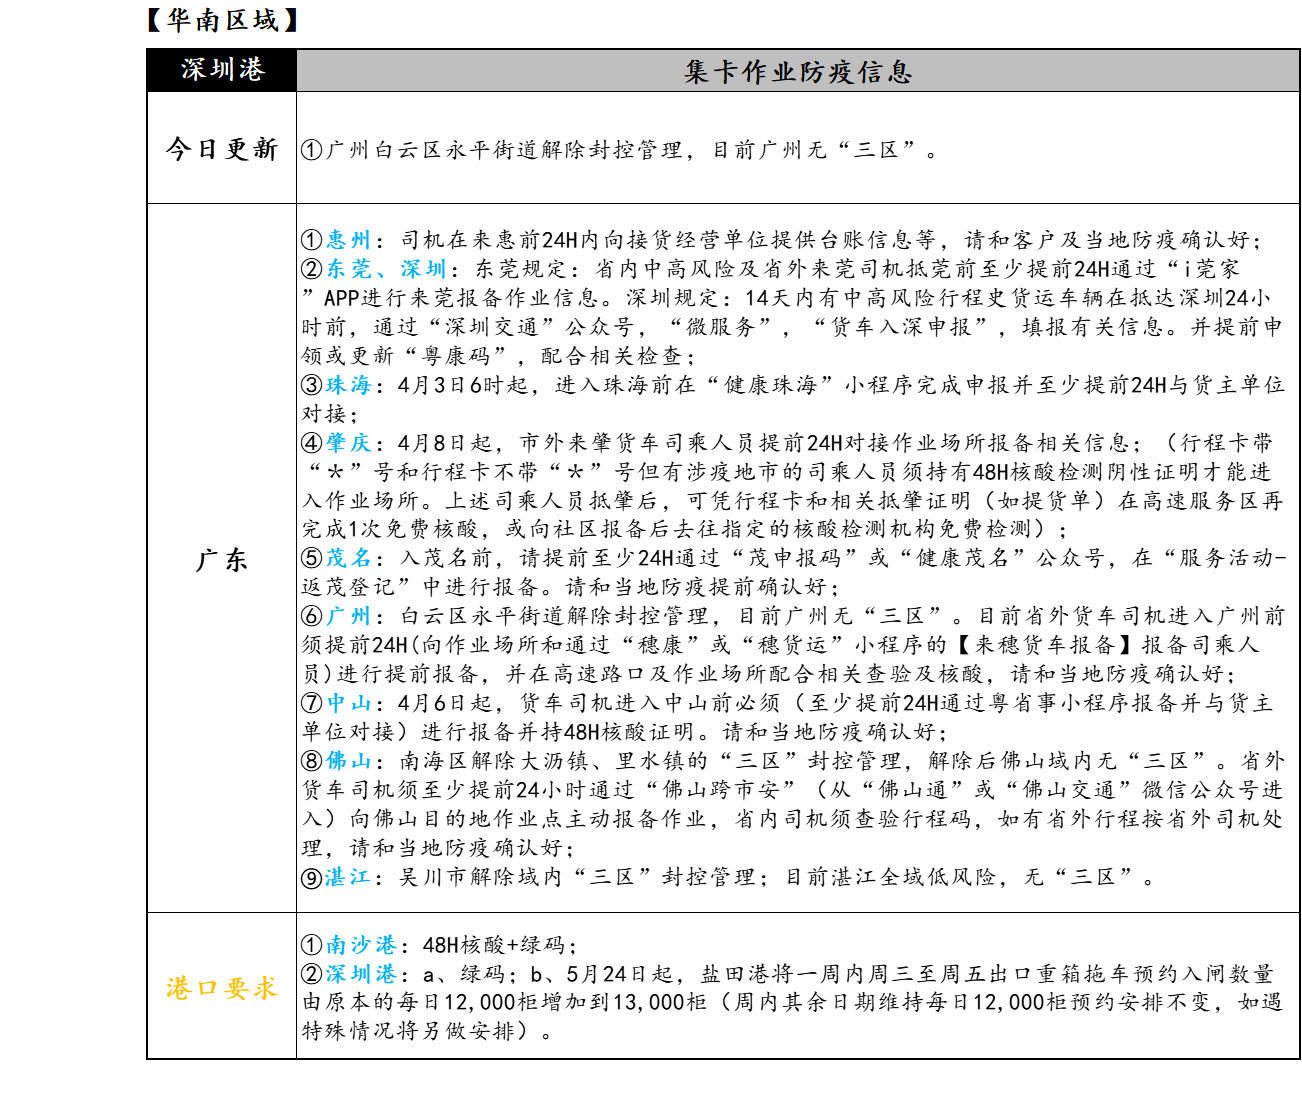Click the blue 惠州 city name

pyautogui.click(x=349, y=240)
